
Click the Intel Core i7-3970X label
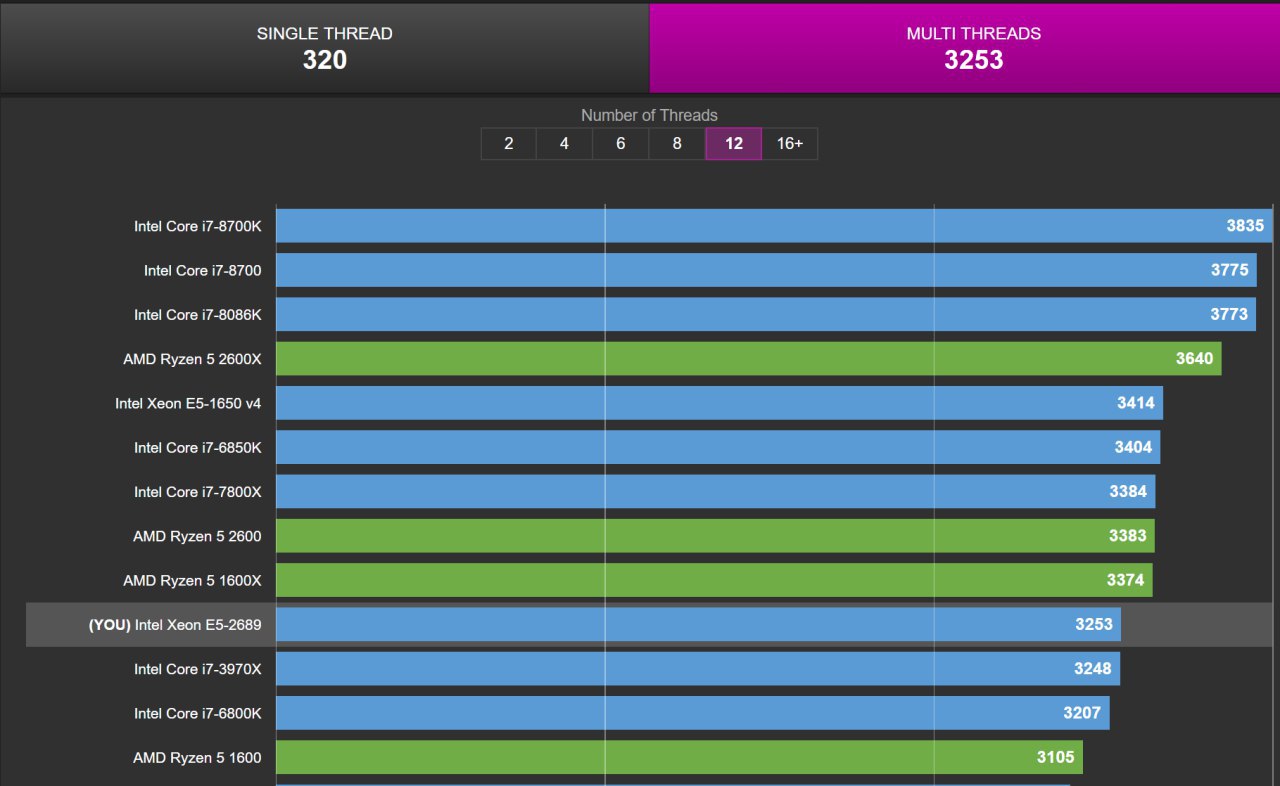[198, 669]
